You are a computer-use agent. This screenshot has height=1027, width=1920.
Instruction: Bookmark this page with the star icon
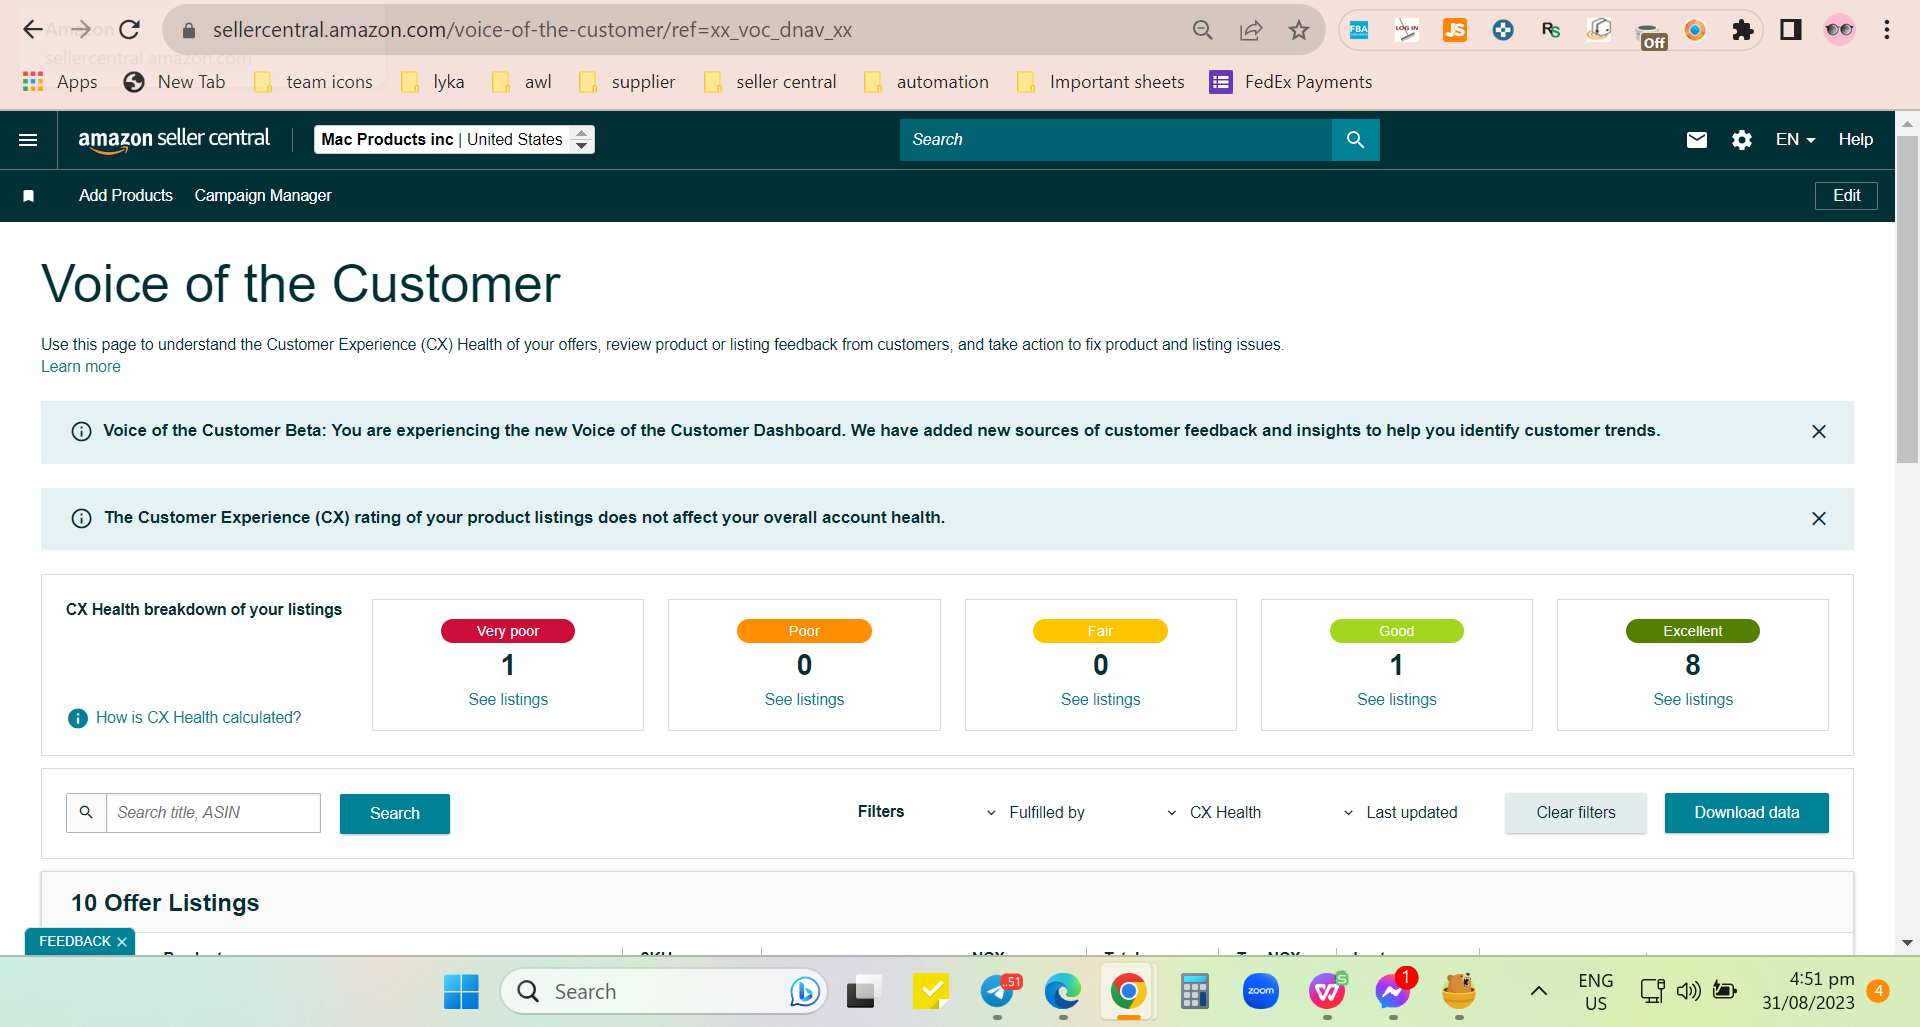pyautogui.click(x=1299, y=30)
